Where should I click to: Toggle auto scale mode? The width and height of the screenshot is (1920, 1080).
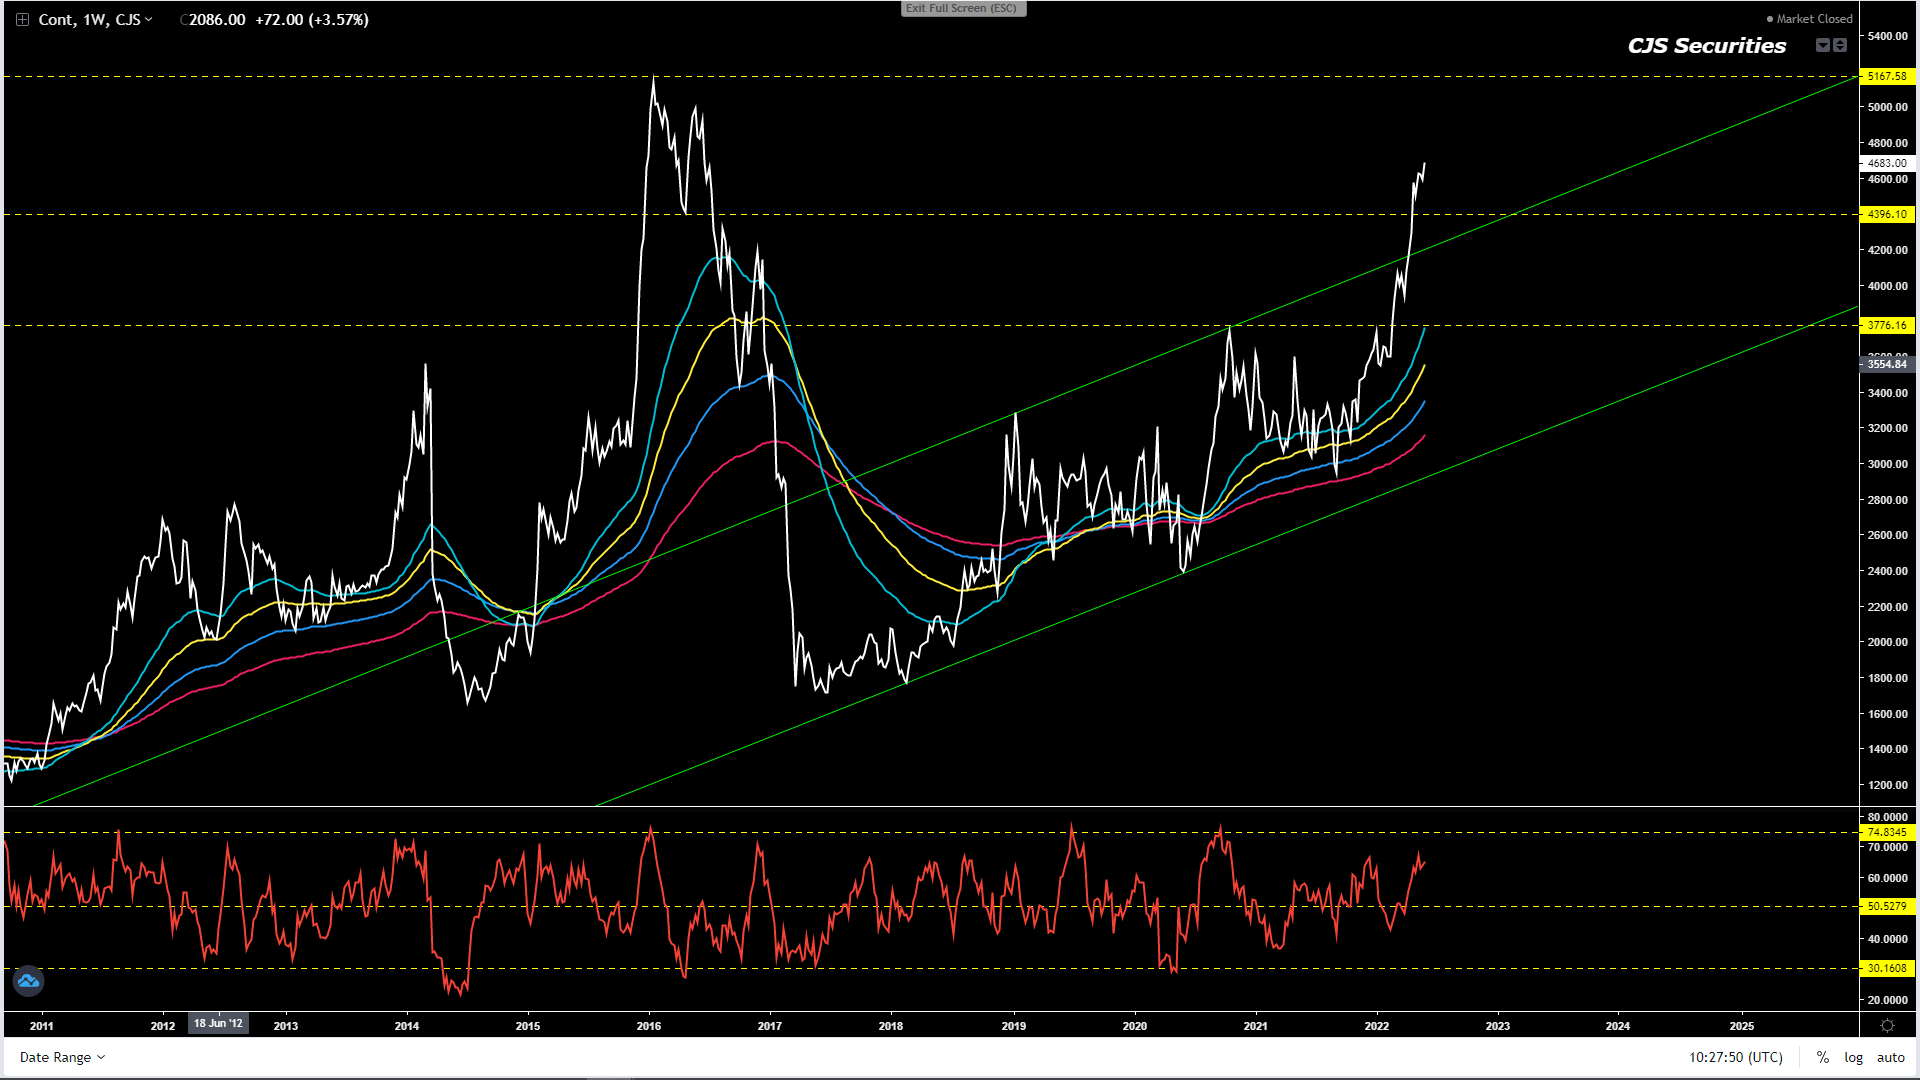tap(1890, 1057)
